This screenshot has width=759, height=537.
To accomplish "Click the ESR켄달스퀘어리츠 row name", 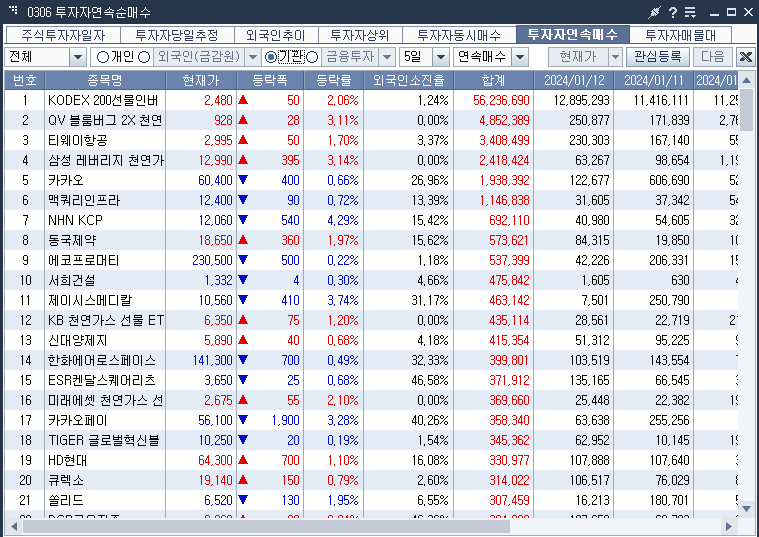I will 102,380.
